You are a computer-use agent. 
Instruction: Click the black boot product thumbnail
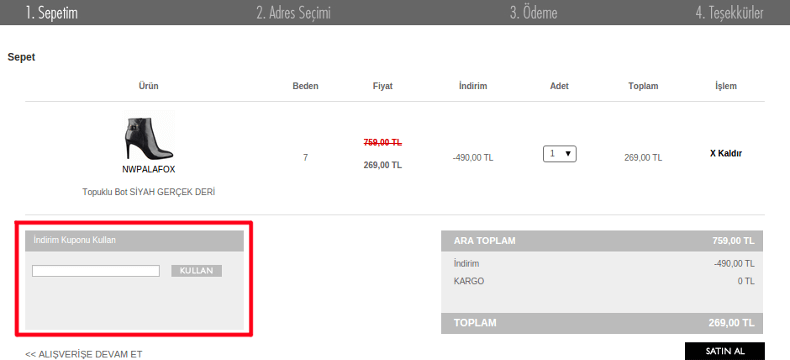tap(149, 136)
